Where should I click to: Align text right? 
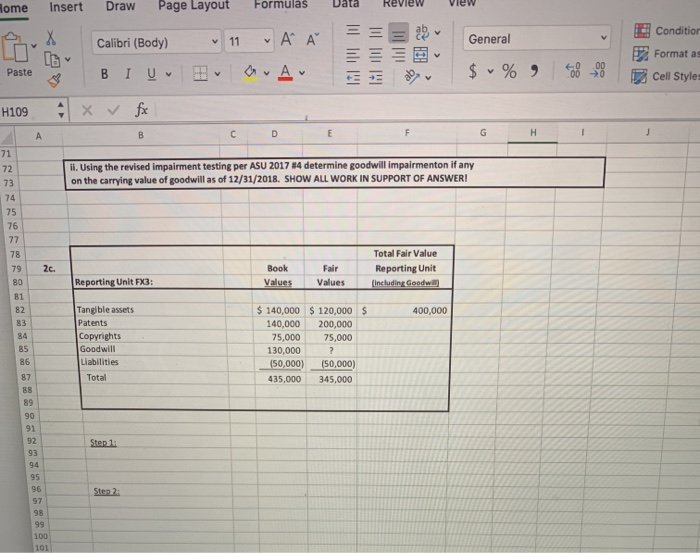pos(398,55)
